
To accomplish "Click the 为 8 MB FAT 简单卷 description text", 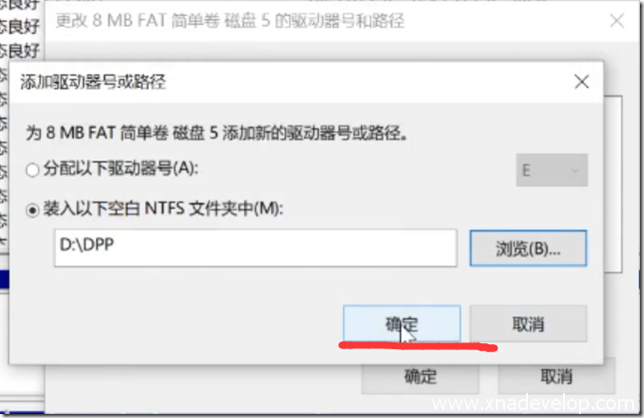I will tap(216, 133).
